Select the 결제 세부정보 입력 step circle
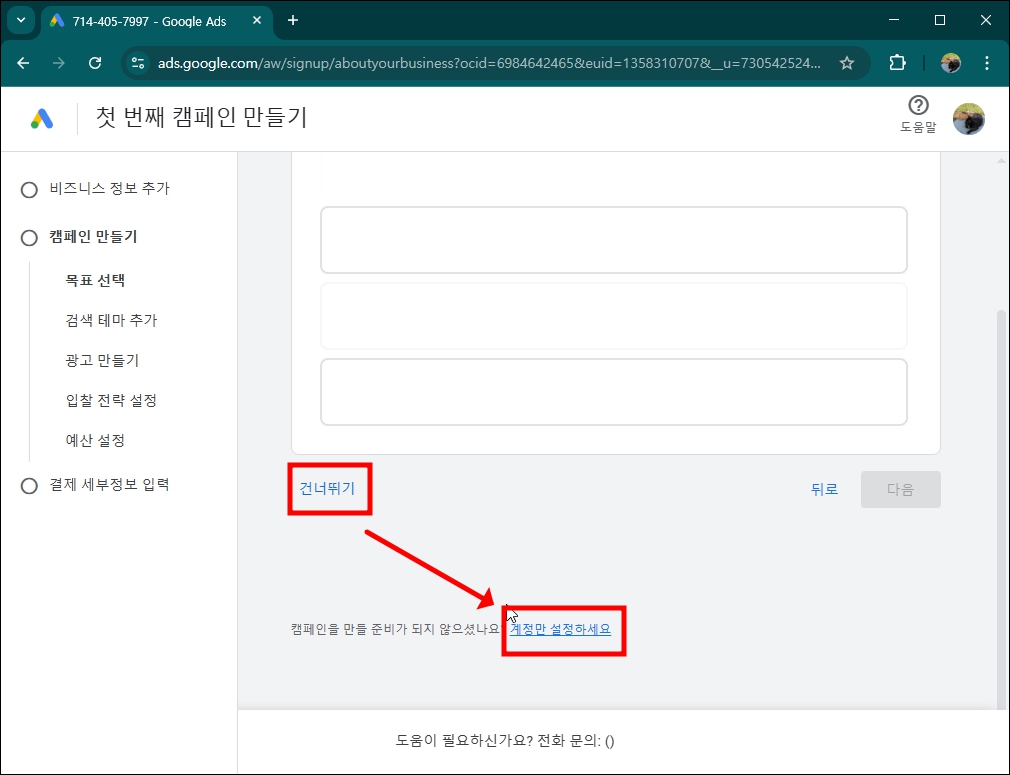This screenshot has height=775, width=1010. click(x=29, y=484)
